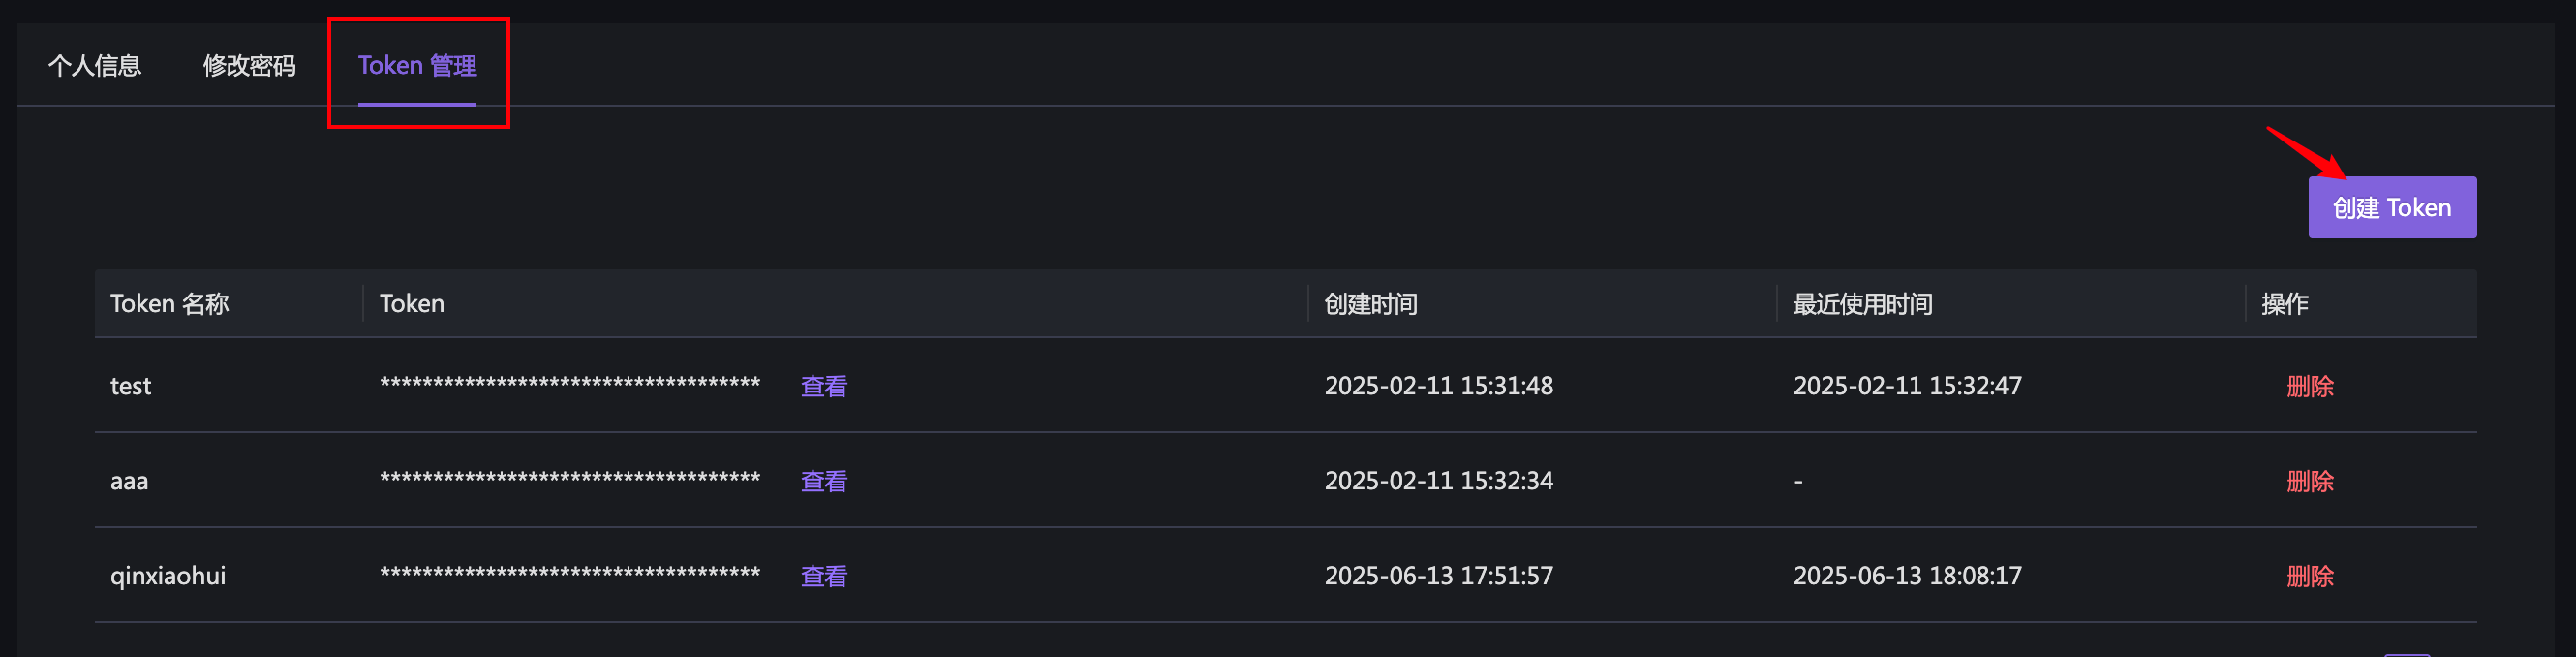The image size is (2576, 657).
Task: Click the 创建 Token button
Action: pyautogui.click(x=2391, y=208)
